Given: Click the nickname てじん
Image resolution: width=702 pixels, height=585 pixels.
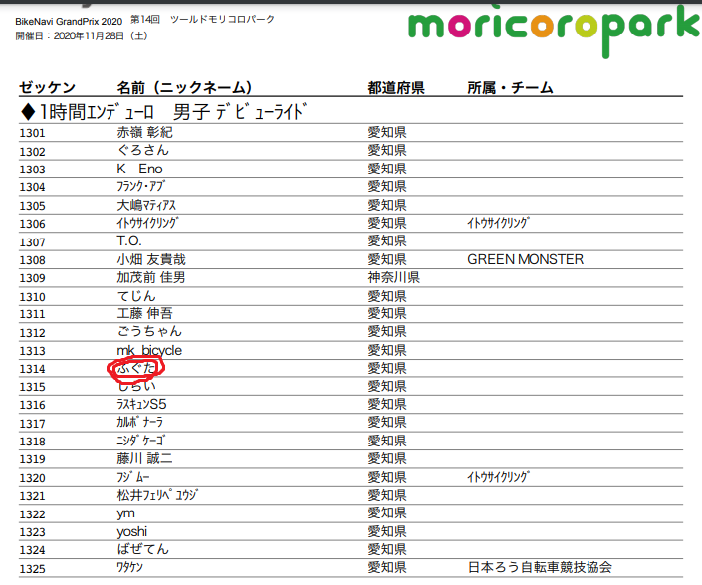Looking at the screenshot, I should (x=136, y=296).
